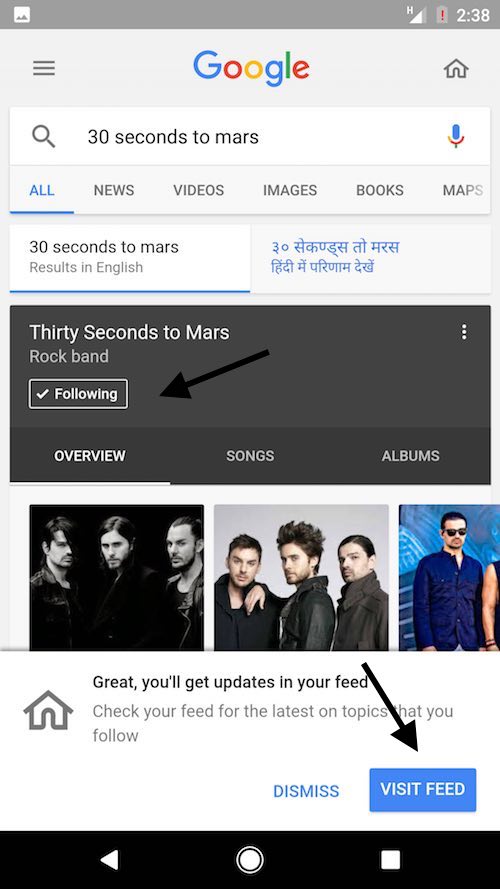This screenshot has height=889, width=500.
Task: Dismiss the feed notification
Action: click(x=306, y=791)
